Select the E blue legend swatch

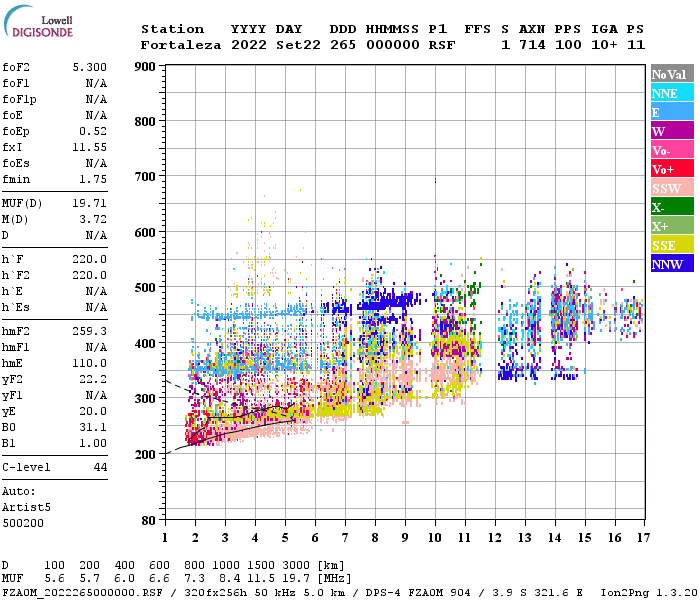point(672,112)
